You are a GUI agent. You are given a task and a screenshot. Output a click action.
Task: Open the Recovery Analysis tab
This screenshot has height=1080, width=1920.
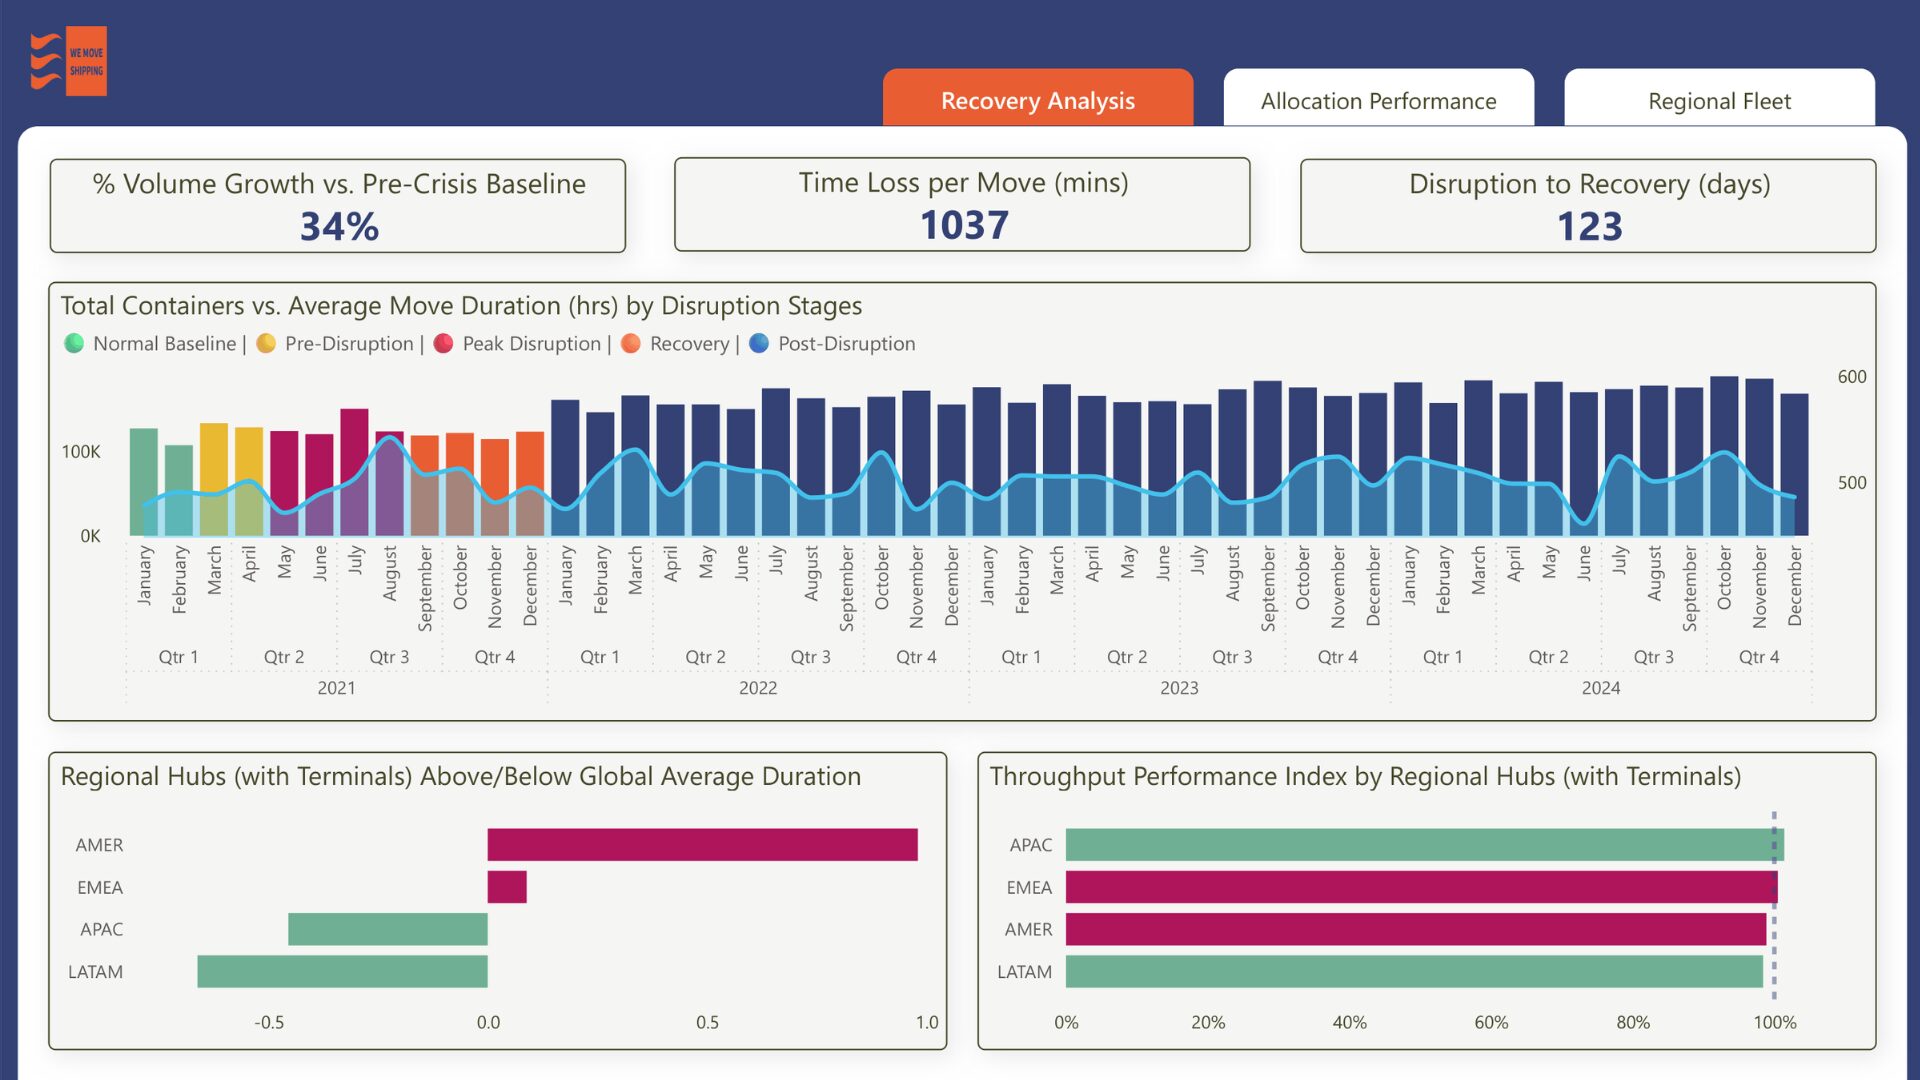pos(1037,100)
